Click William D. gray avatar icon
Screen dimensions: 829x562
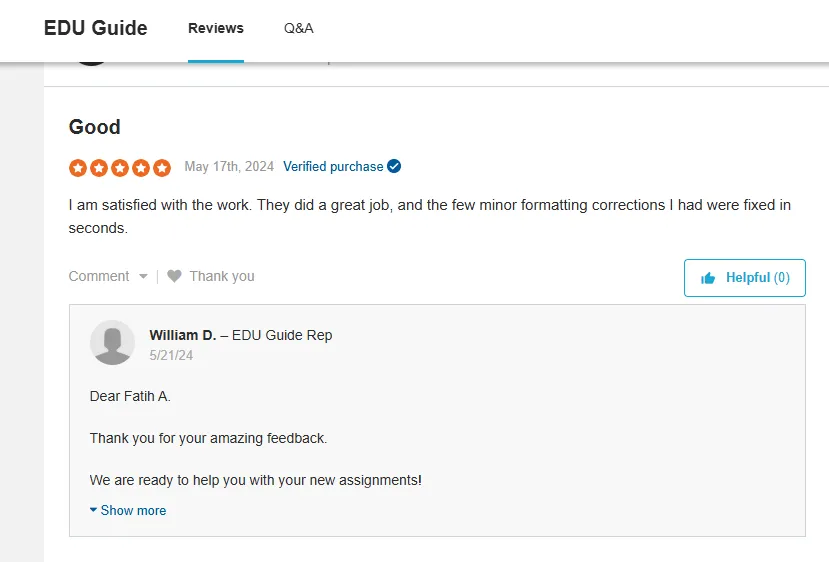click(112, 343)
